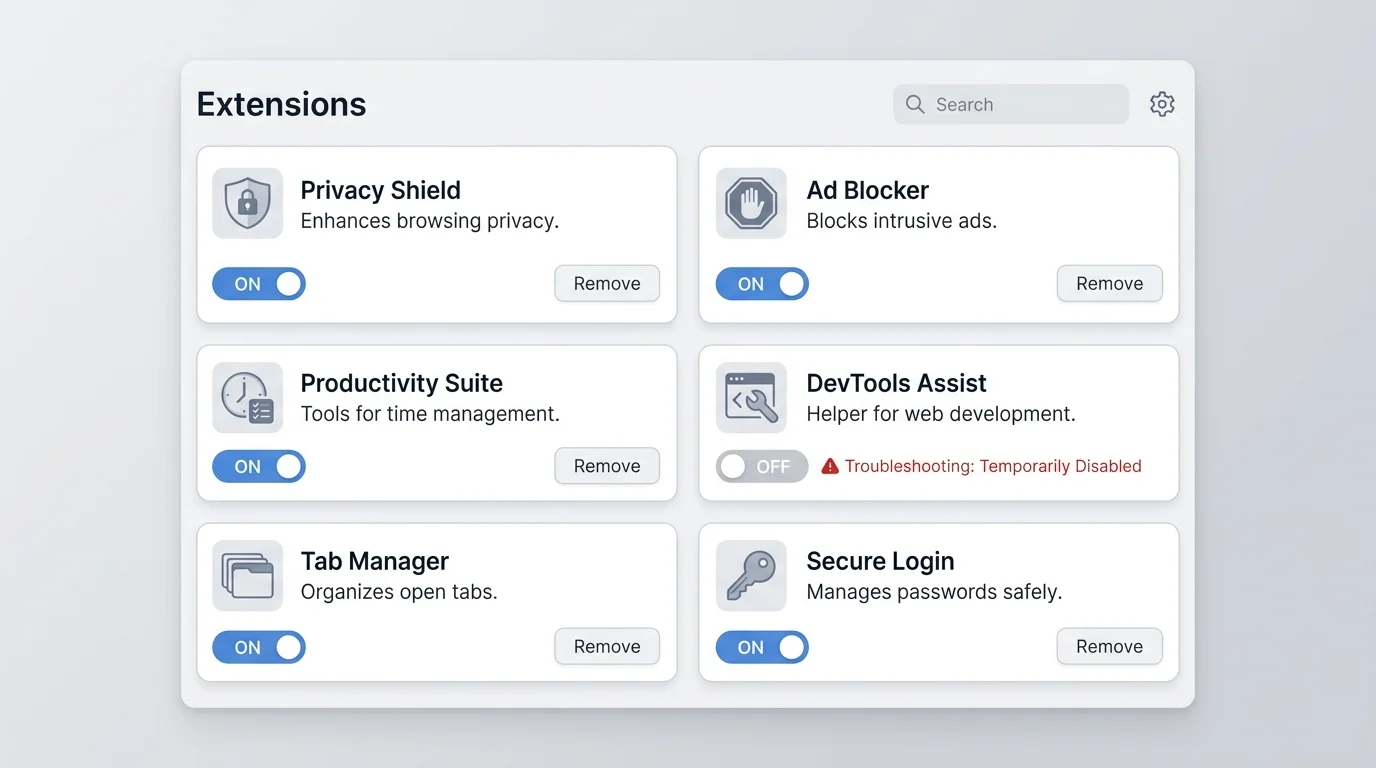Click Remove on Secure Login card
The image size is (1376, 768).
(1110, 647)
